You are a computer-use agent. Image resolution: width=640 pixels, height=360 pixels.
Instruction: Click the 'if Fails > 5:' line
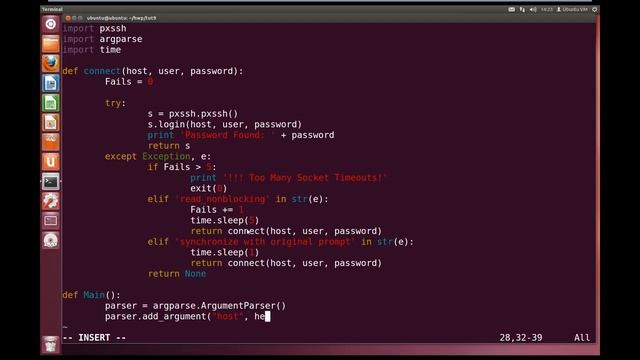pos(182,167)
